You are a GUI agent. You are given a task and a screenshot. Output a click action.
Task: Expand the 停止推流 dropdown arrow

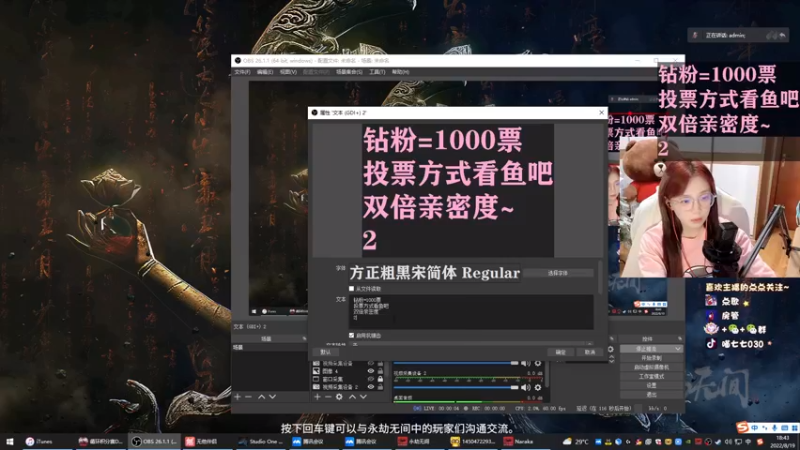[678, 349]
